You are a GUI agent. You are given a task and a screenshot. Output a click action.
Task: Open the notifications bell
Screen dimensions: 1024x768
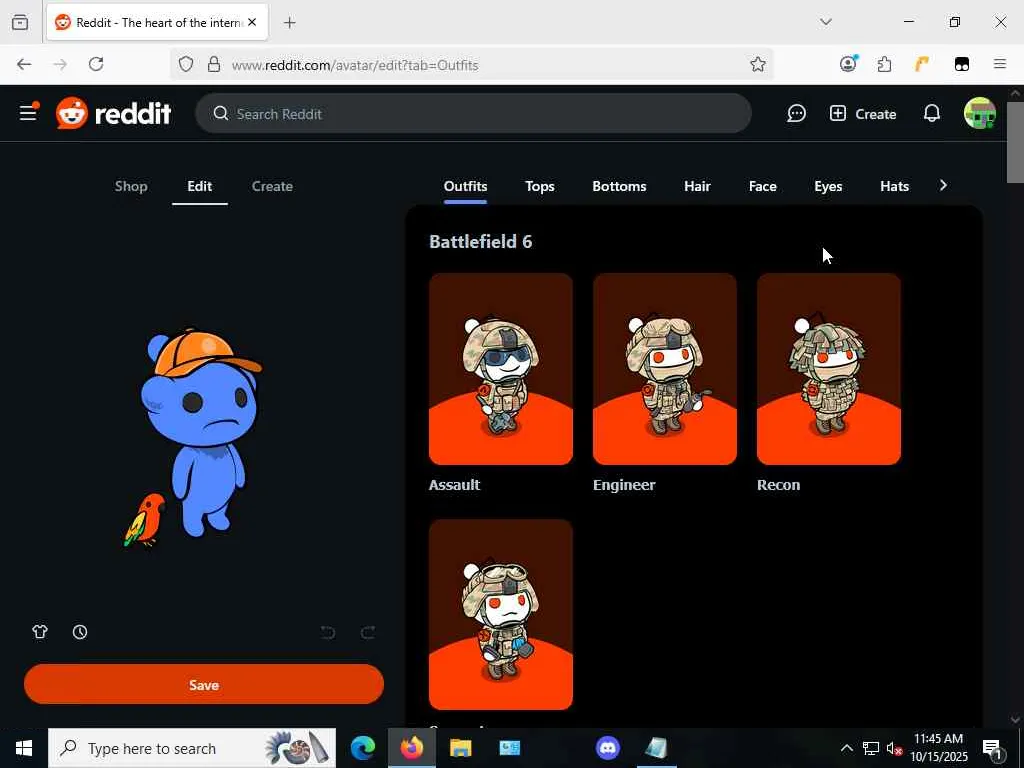(932, 114)
